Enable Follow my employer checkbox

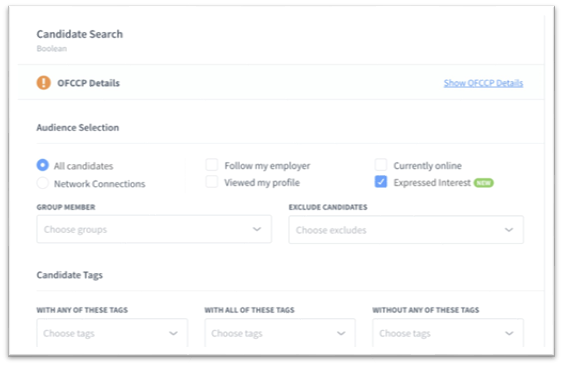pos(212,165)
